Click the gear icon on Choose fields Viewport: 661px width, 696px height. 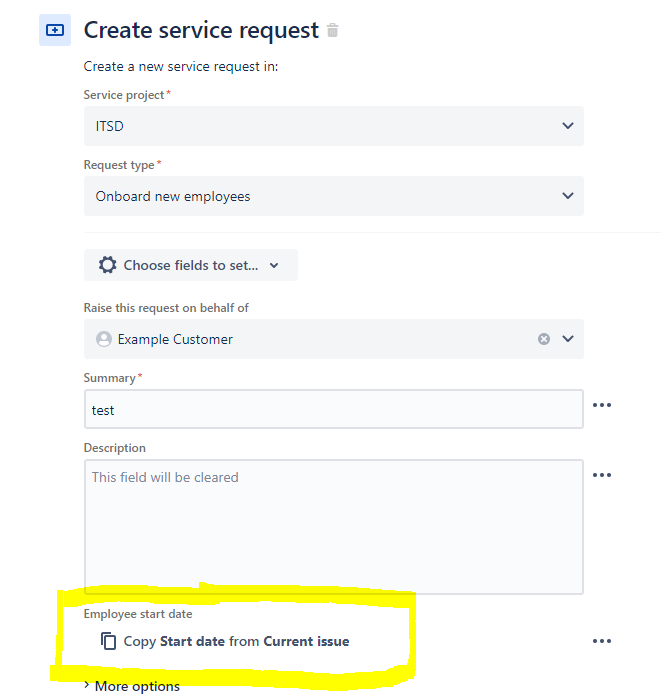(107, 265)
